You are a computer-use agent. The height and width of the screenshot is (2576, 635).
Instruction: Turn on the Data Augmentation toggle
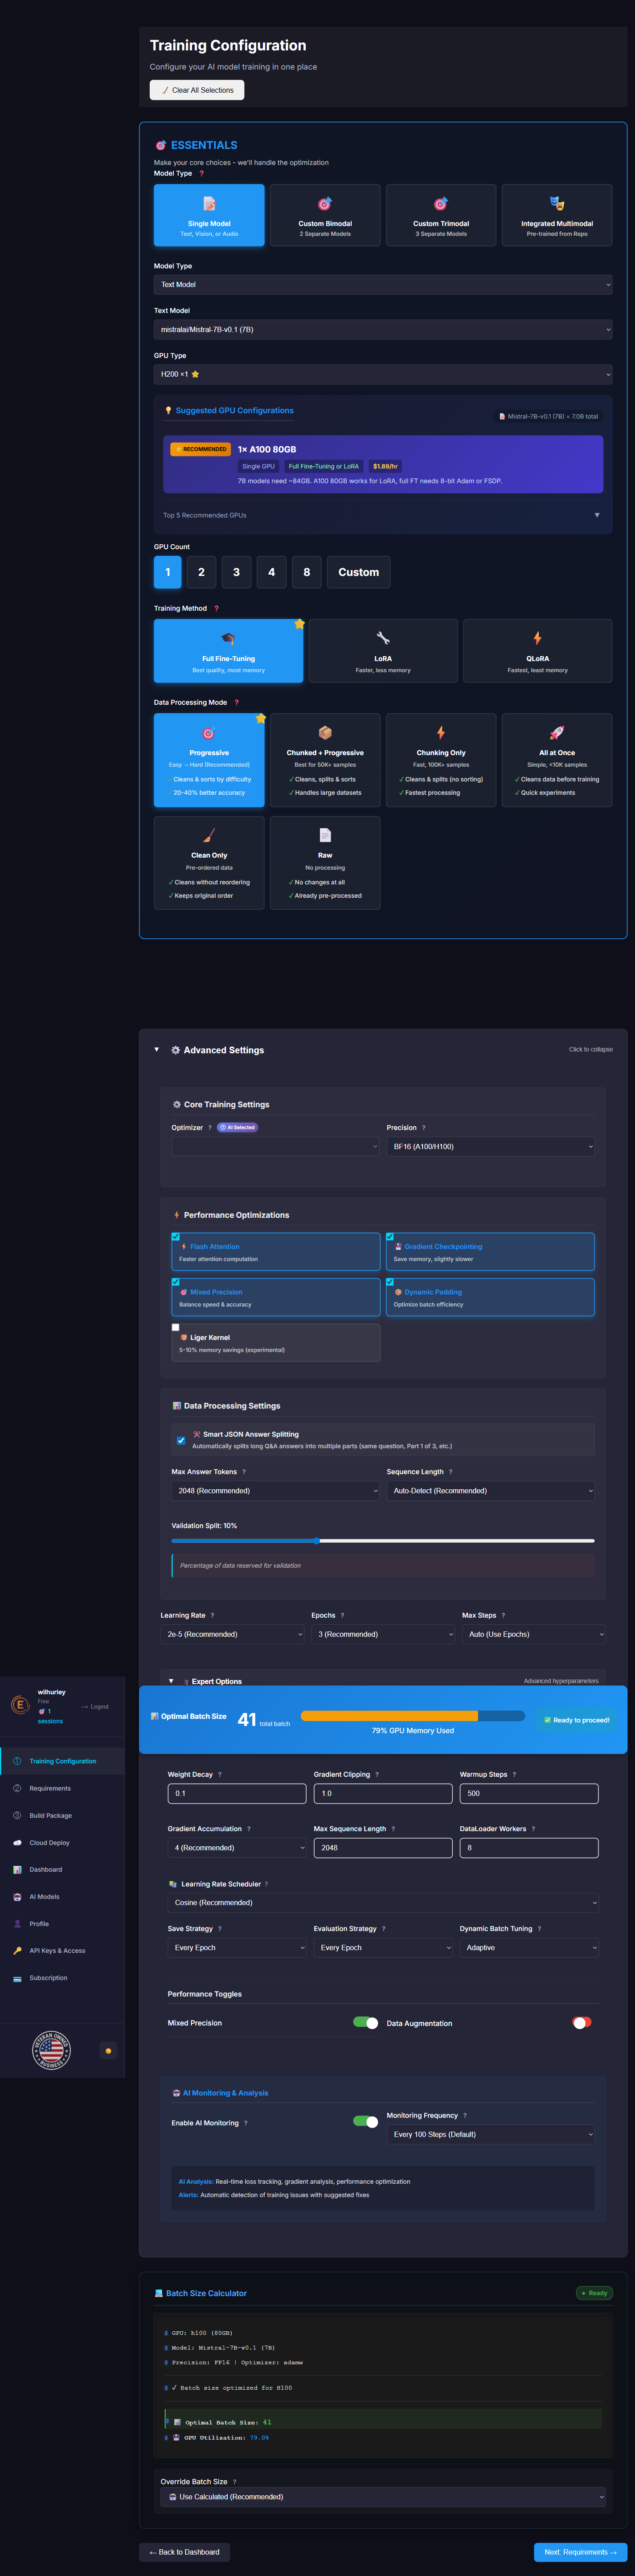(581, 2022)
